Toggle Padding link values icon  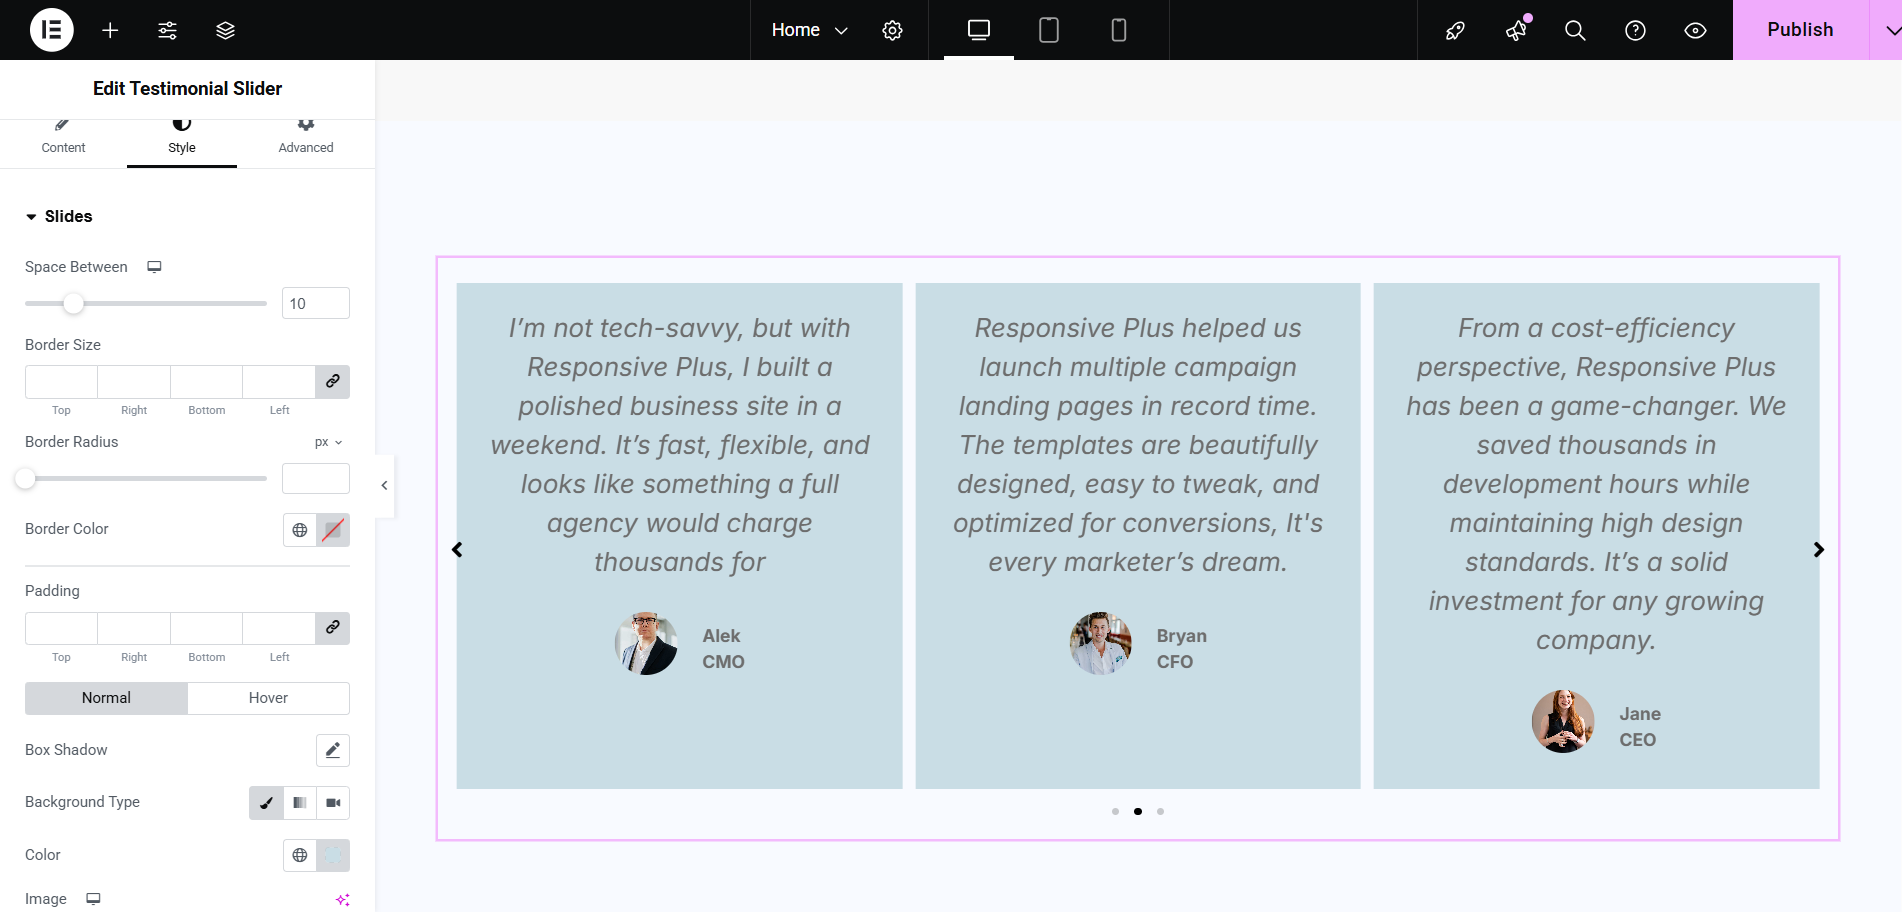[x=333, y=628]
